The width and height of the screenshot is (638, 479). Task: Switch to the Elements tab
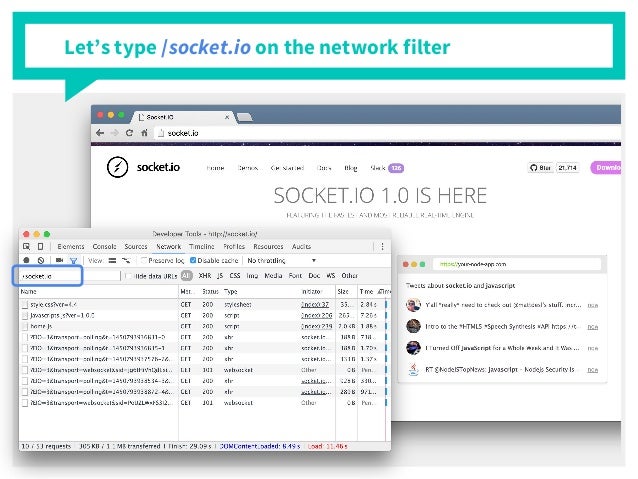[x=71, y=247]
